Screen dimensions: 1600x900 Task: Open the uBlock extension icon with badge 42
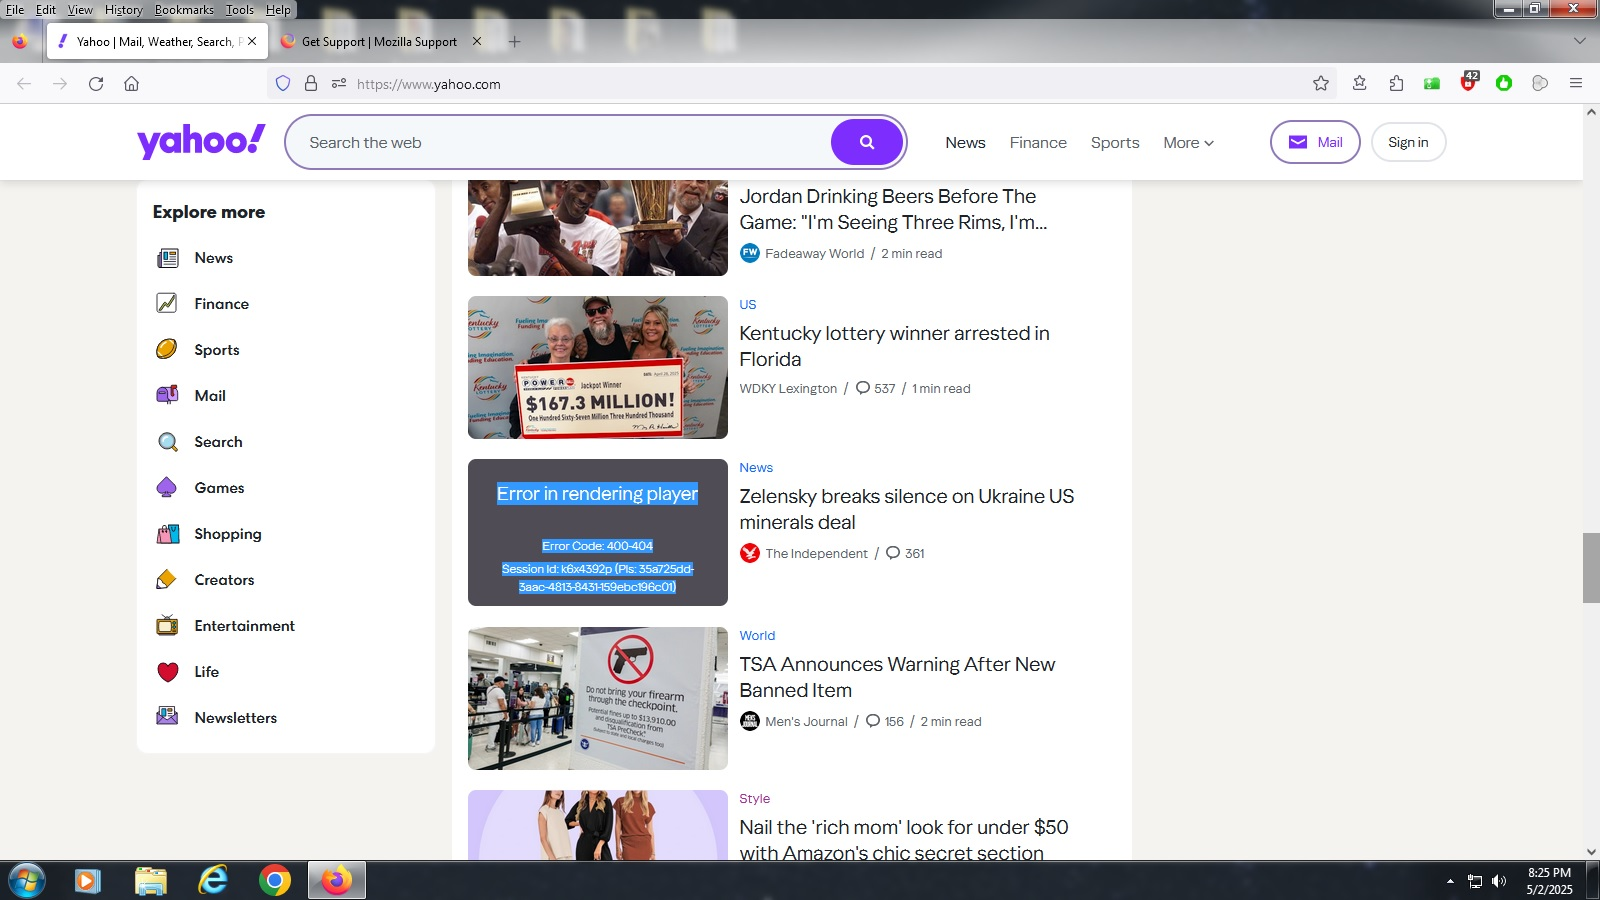(1468, 82)
